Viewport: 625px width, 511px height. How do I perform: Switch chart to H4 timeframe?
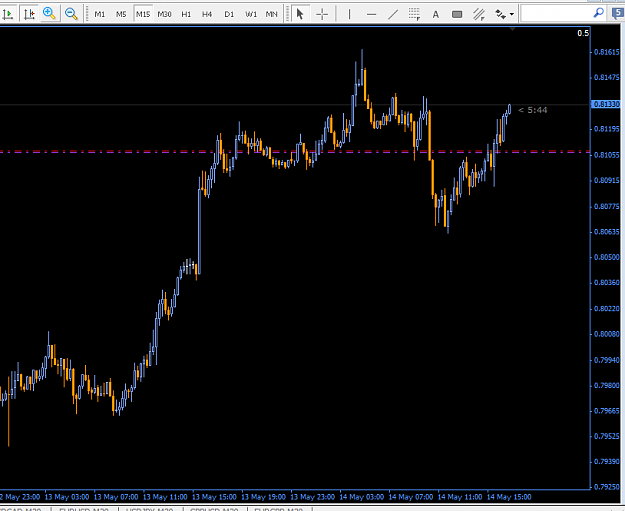(207, 14)
